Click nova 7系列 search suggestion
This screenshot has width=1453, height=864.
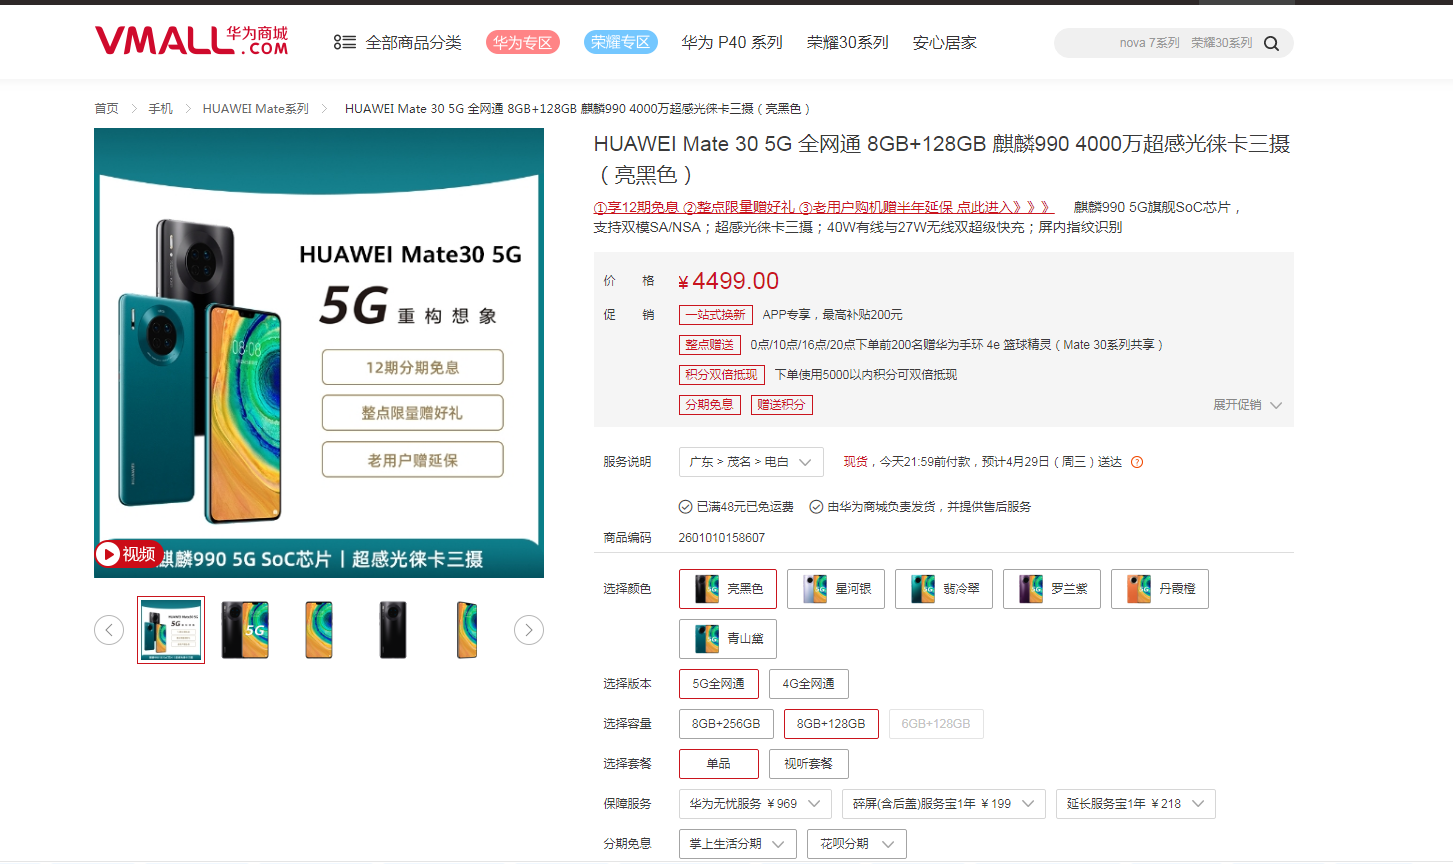point(1150,43)
